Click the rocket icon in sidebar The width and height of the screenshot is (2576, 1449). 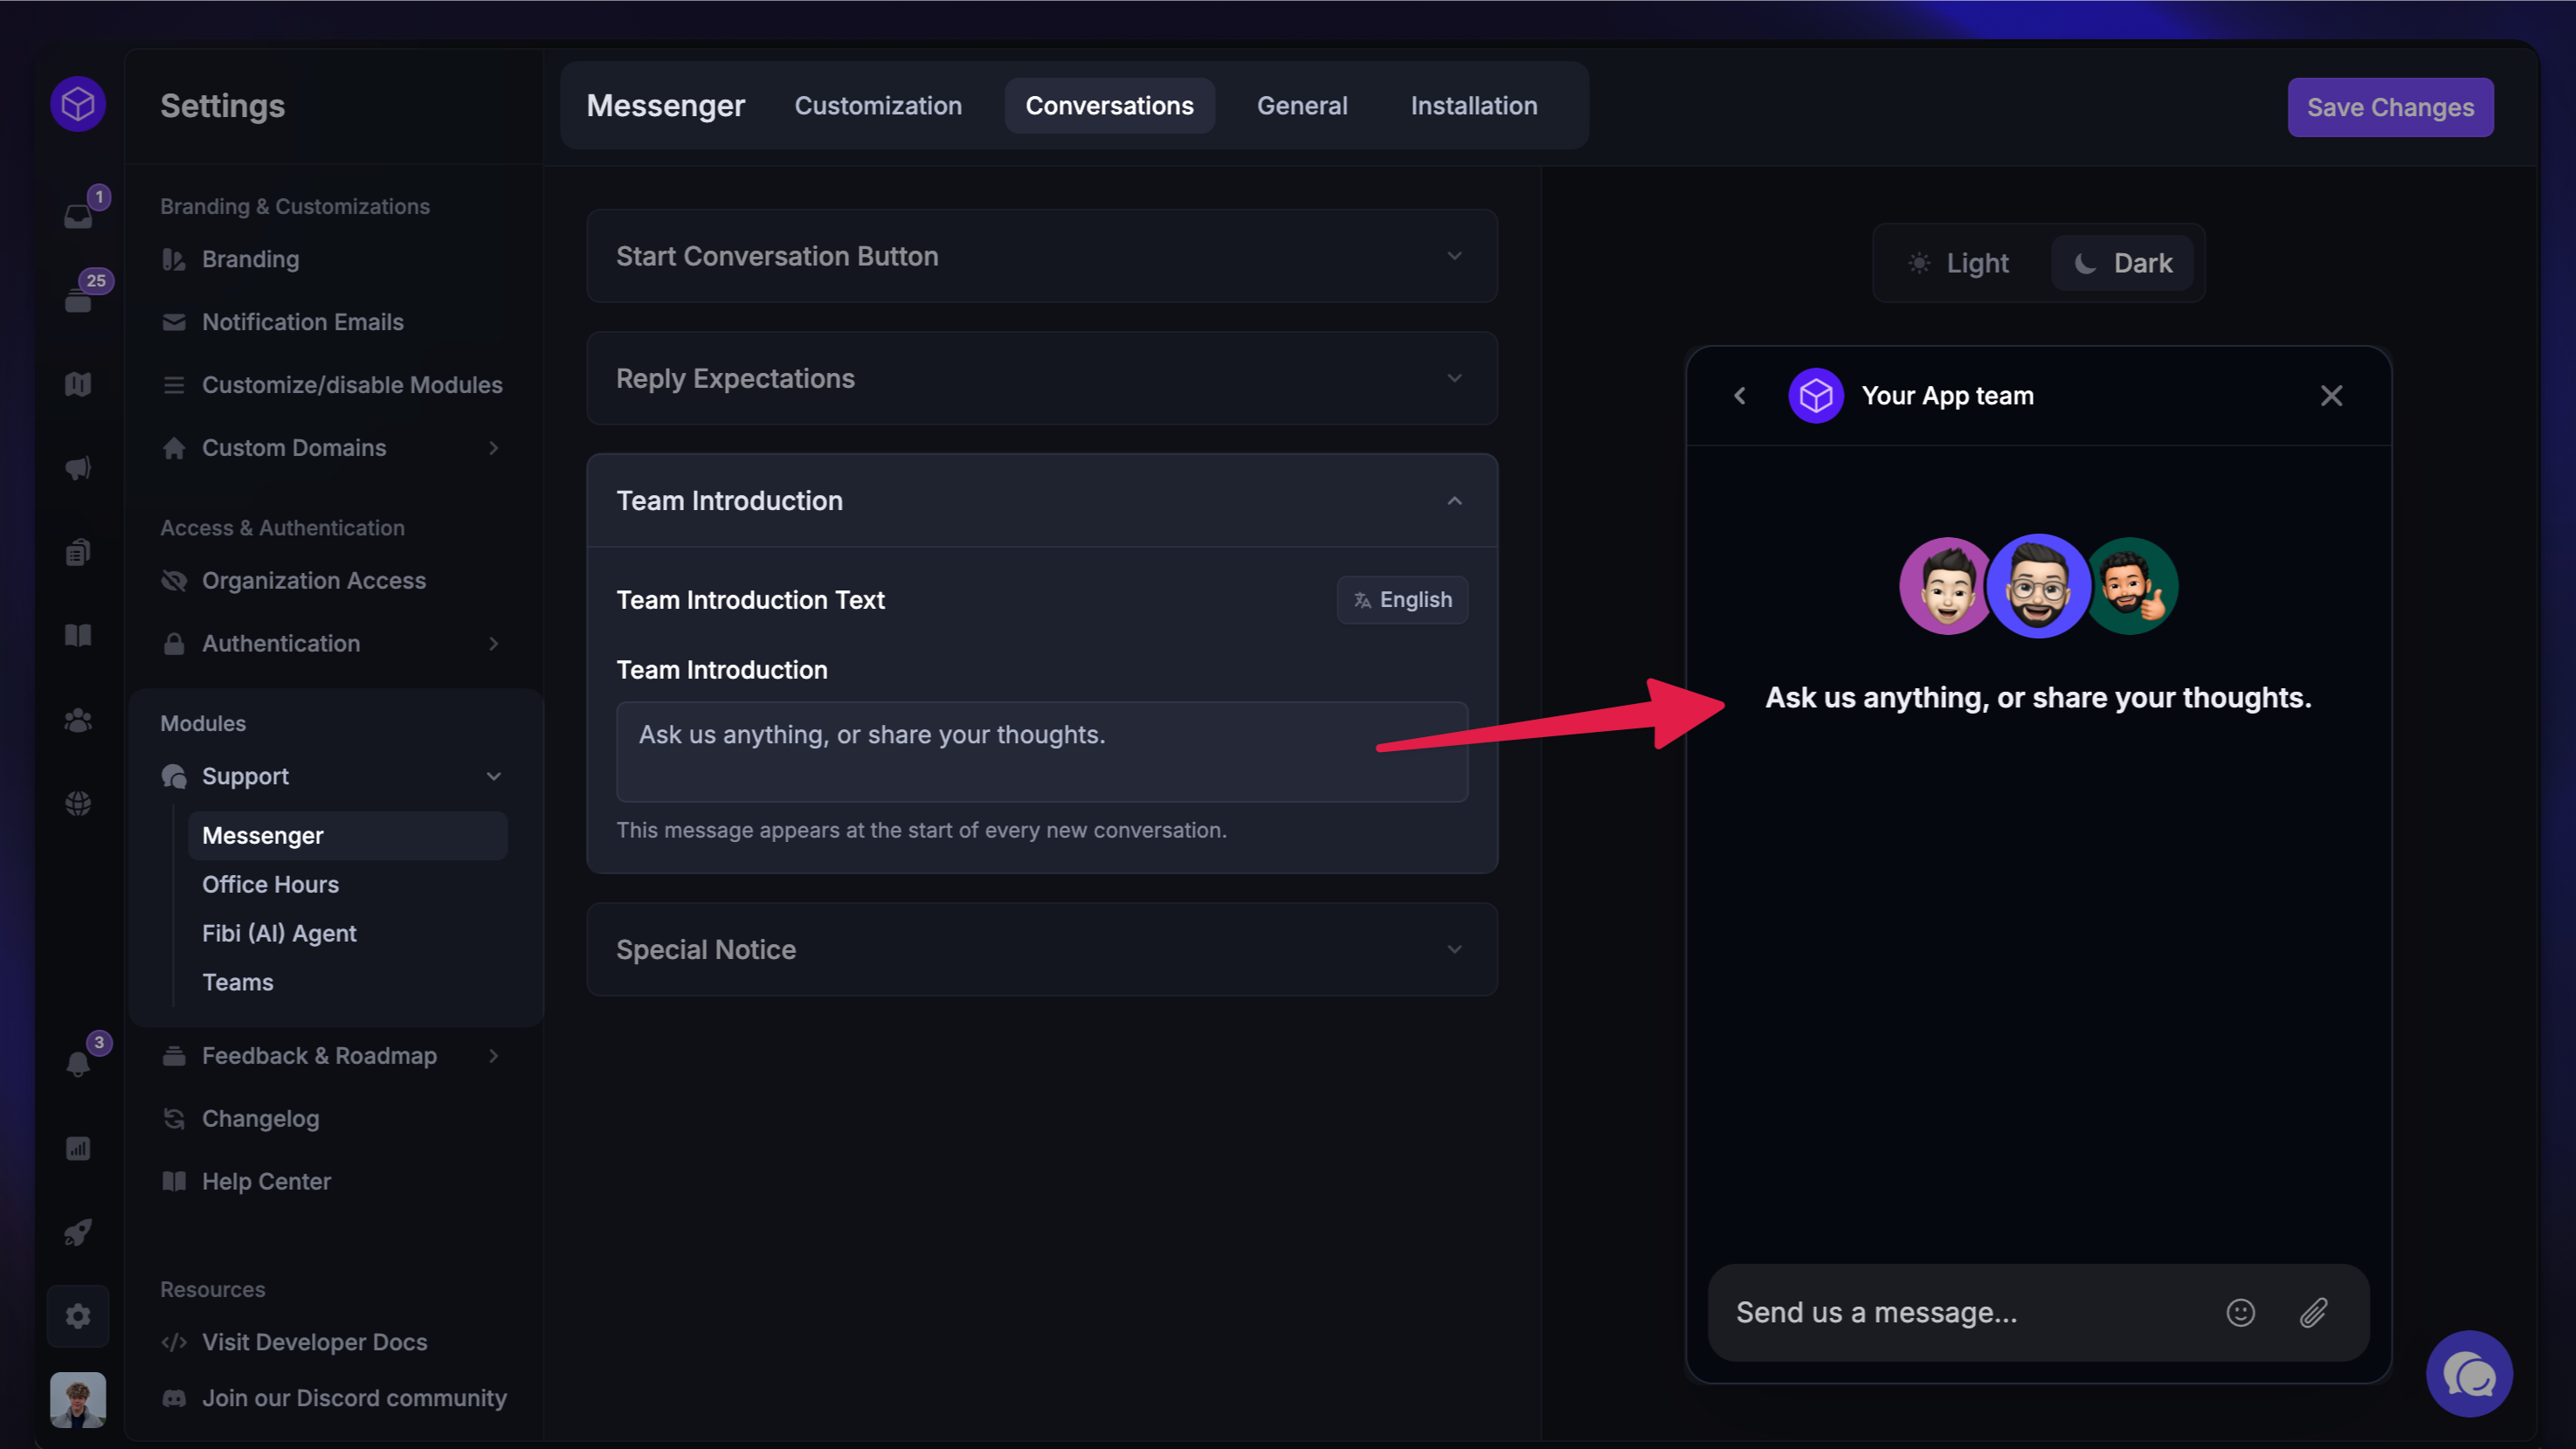click(x=78, y=1232)
